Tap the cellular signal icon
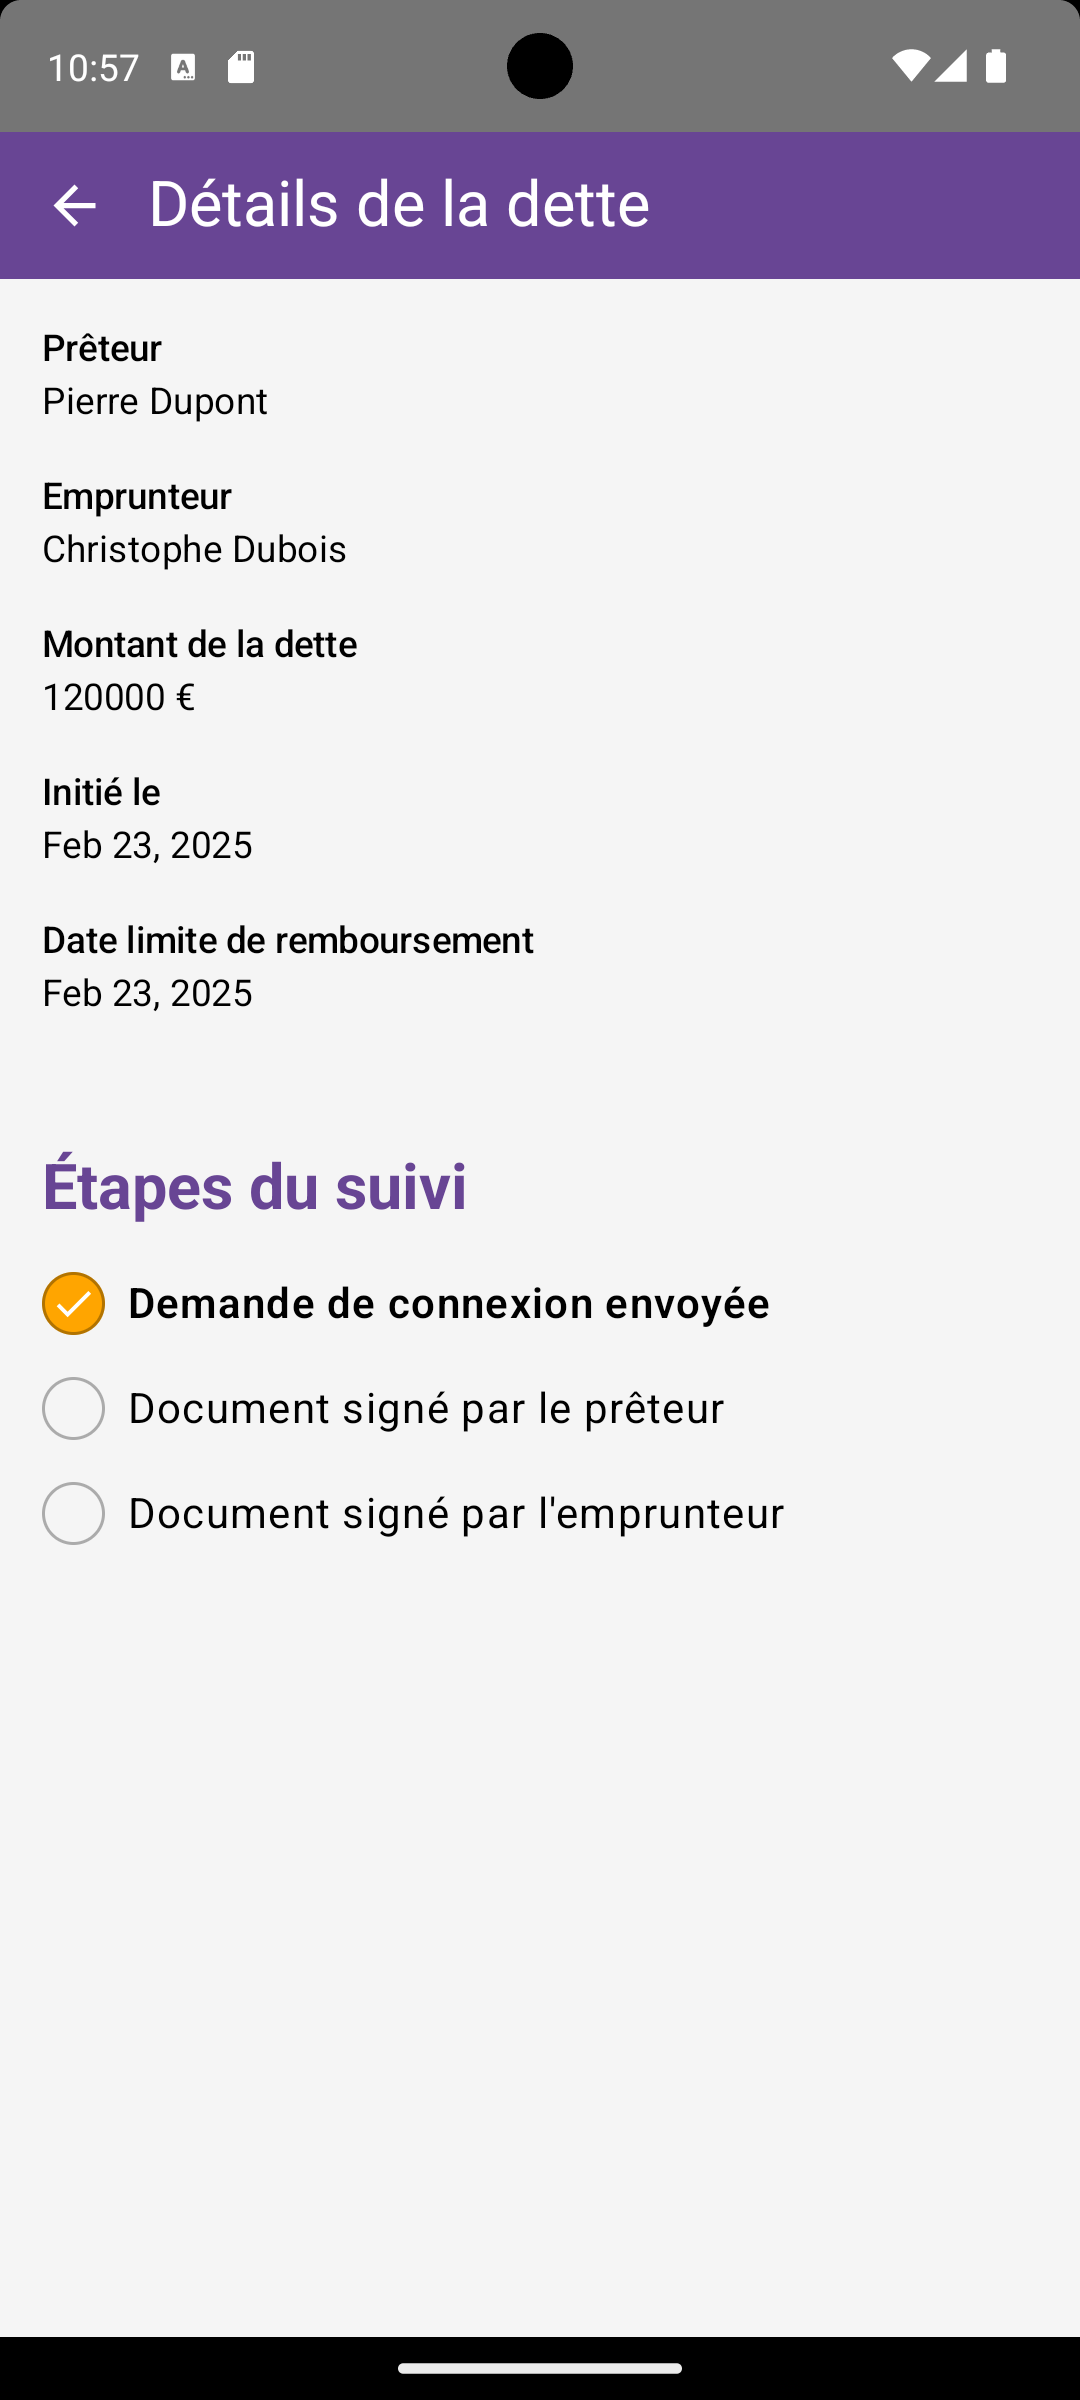This screenshot has height=2400, width=1080. [951, 66]
